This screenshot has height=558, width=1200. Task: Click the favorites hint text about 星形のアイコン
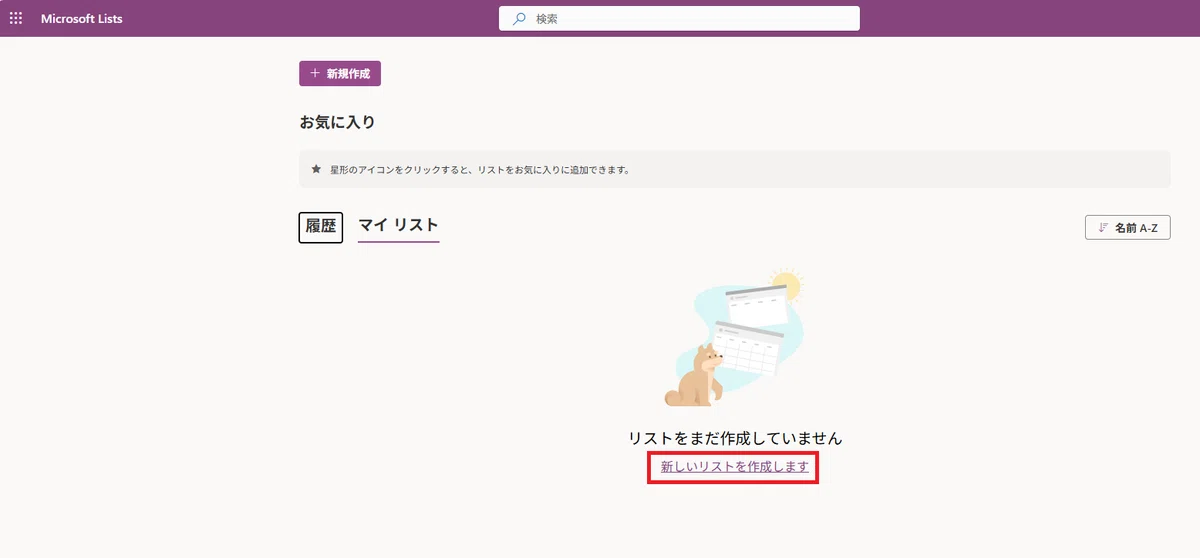[x=480, y=170]
